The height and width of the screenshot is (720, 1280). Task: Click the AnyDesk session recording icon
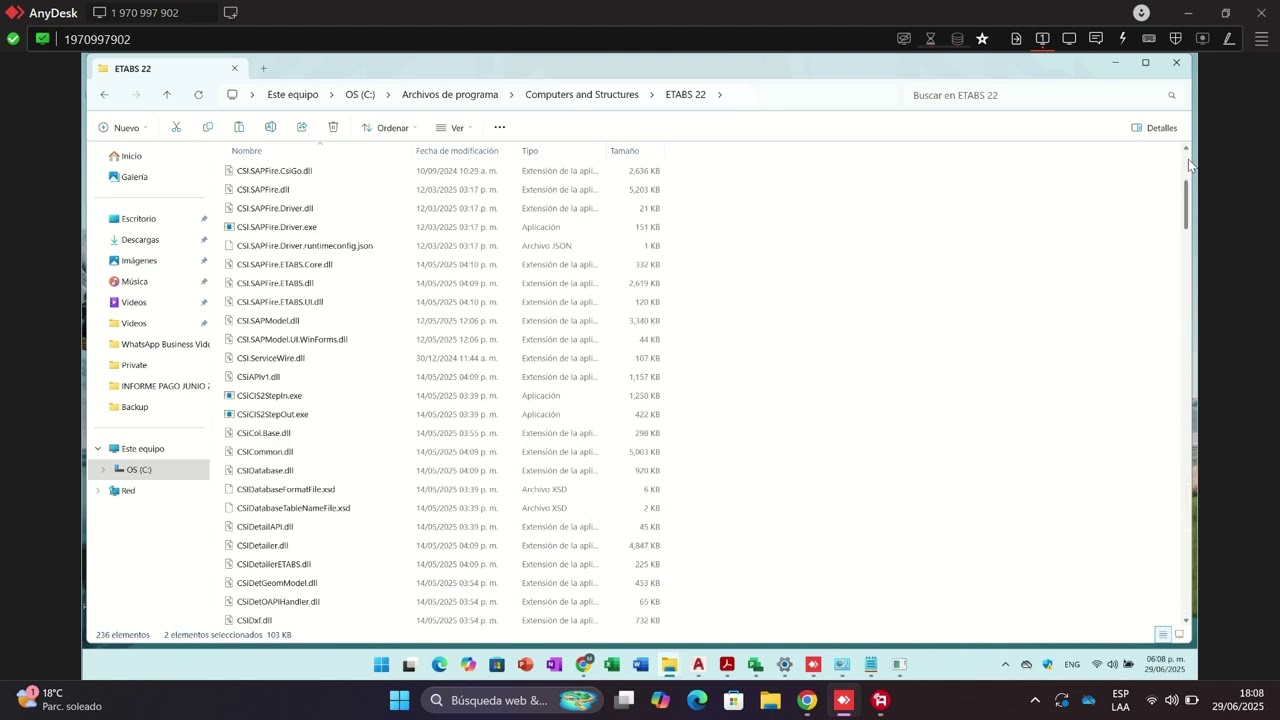[x=1203, y=39]
